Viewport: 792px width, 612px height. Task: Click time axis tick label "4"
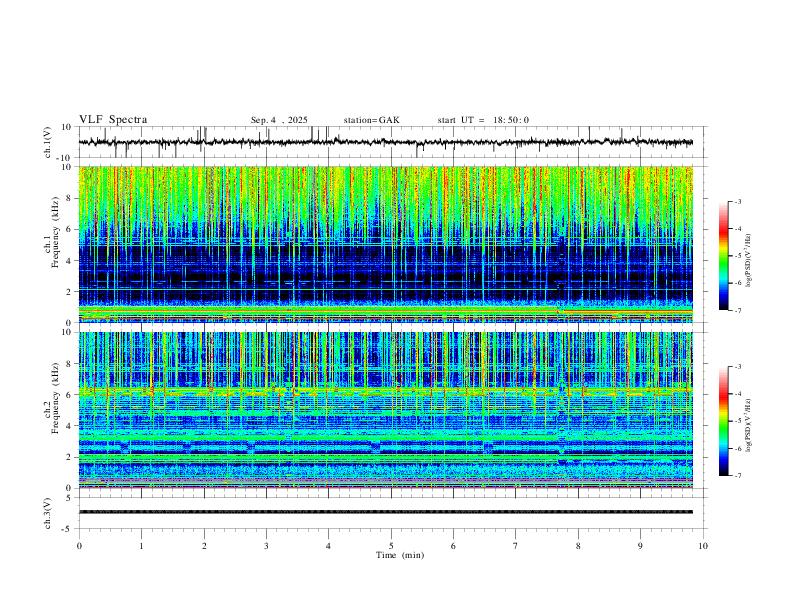[328, 546]
